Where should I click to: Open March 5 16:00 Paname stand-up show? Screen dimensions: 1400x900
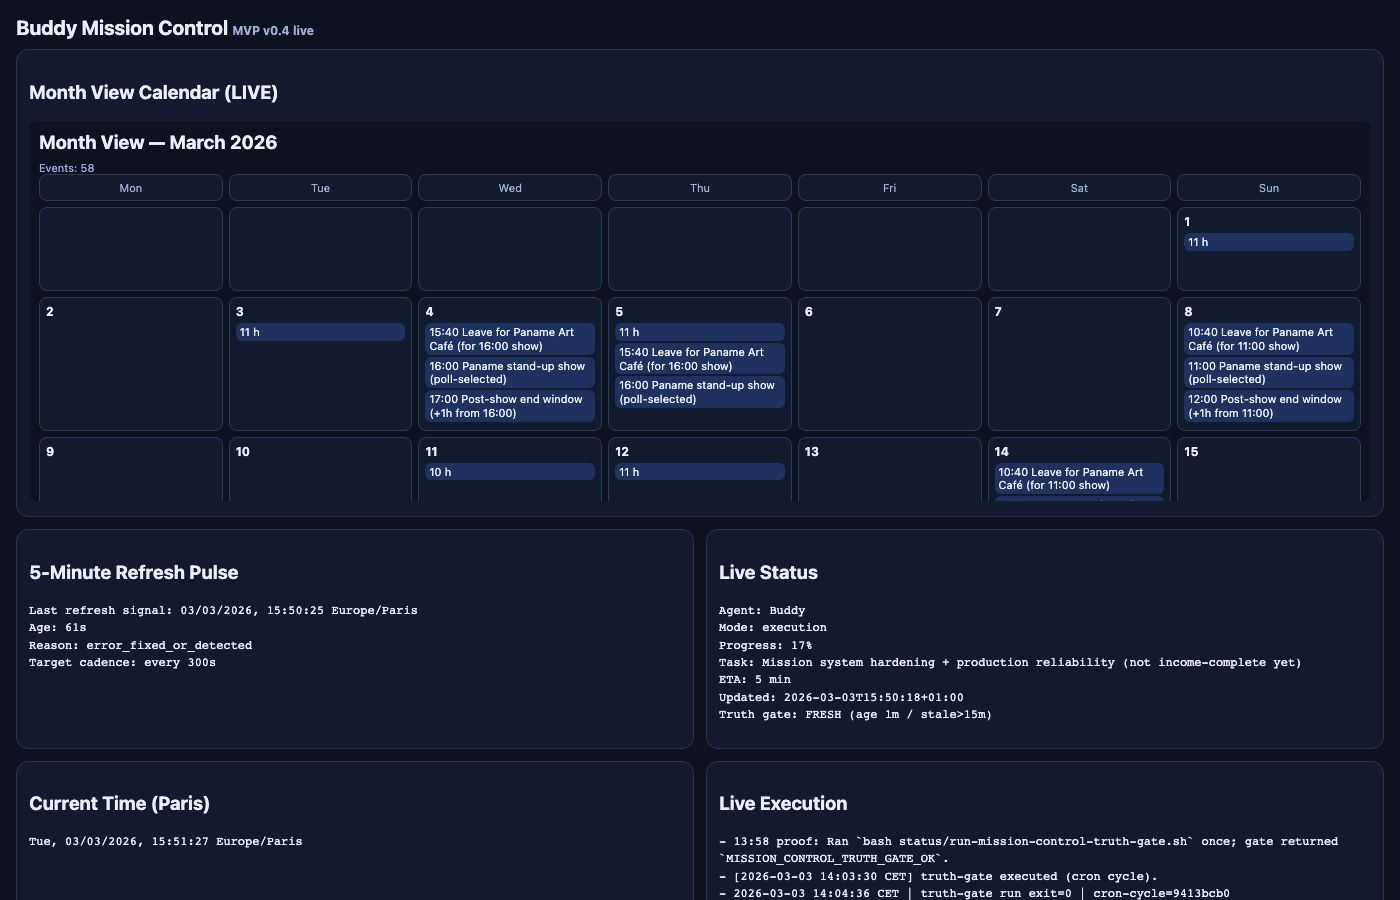699,392
